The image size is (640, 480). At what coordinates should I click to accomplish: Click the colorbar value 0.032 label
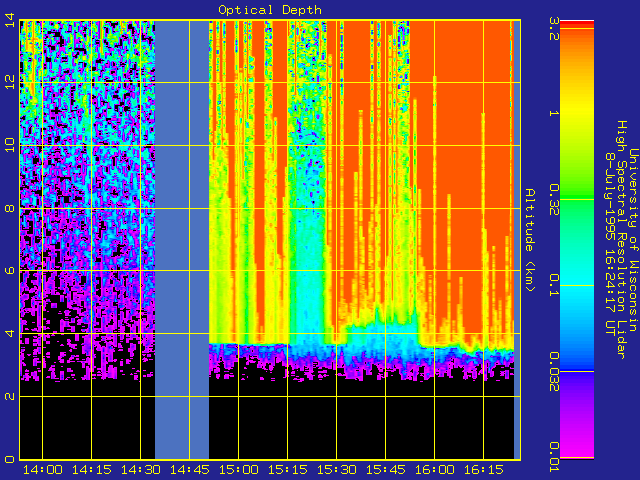coord(554,371)
